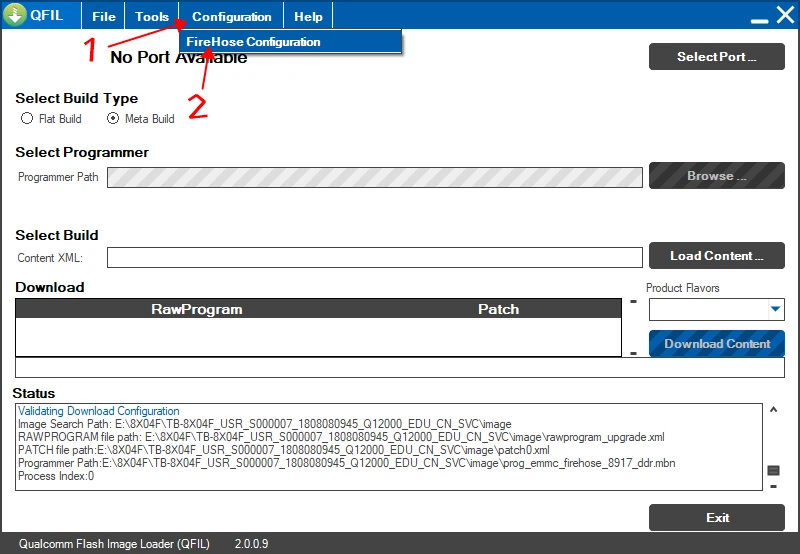This screenshot has width=800, height=554.
Task: Close the QFIL window
Action: click(x=784, y=16)
